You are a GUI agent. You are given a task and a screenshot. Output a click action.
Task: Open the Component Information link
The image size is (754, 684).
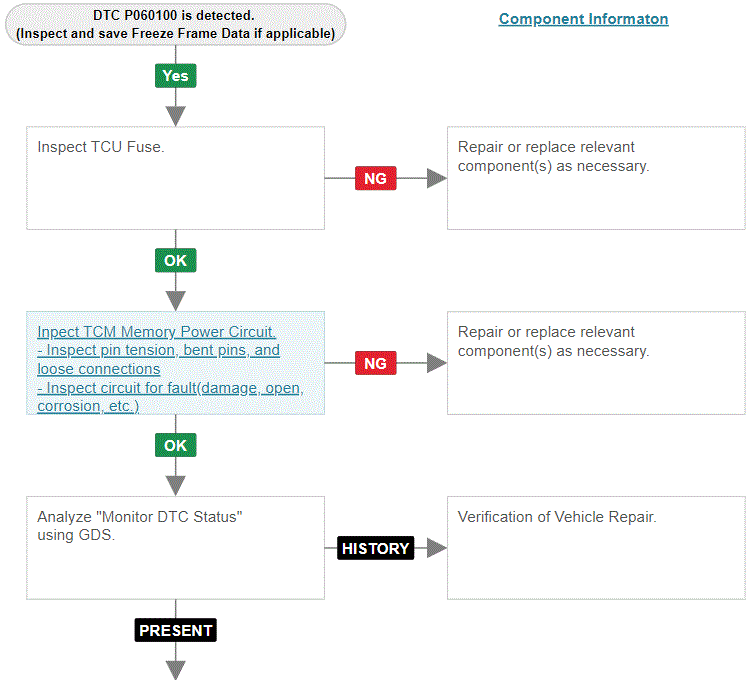tap(583, 19)
